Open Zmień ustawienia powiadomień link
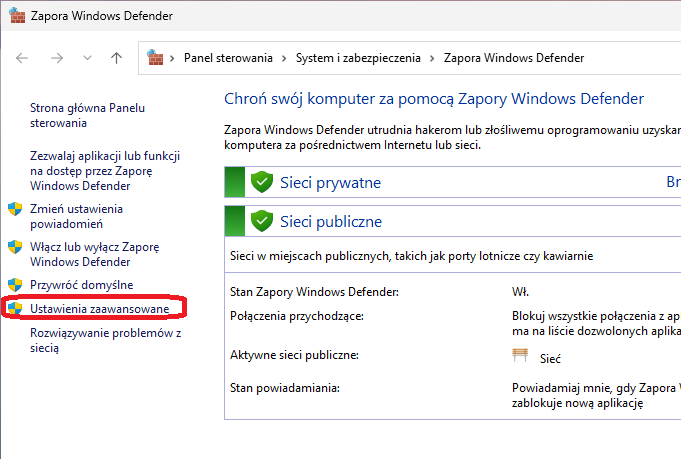Viewport: 681px width, 459px height. click(x=76, y=216)
